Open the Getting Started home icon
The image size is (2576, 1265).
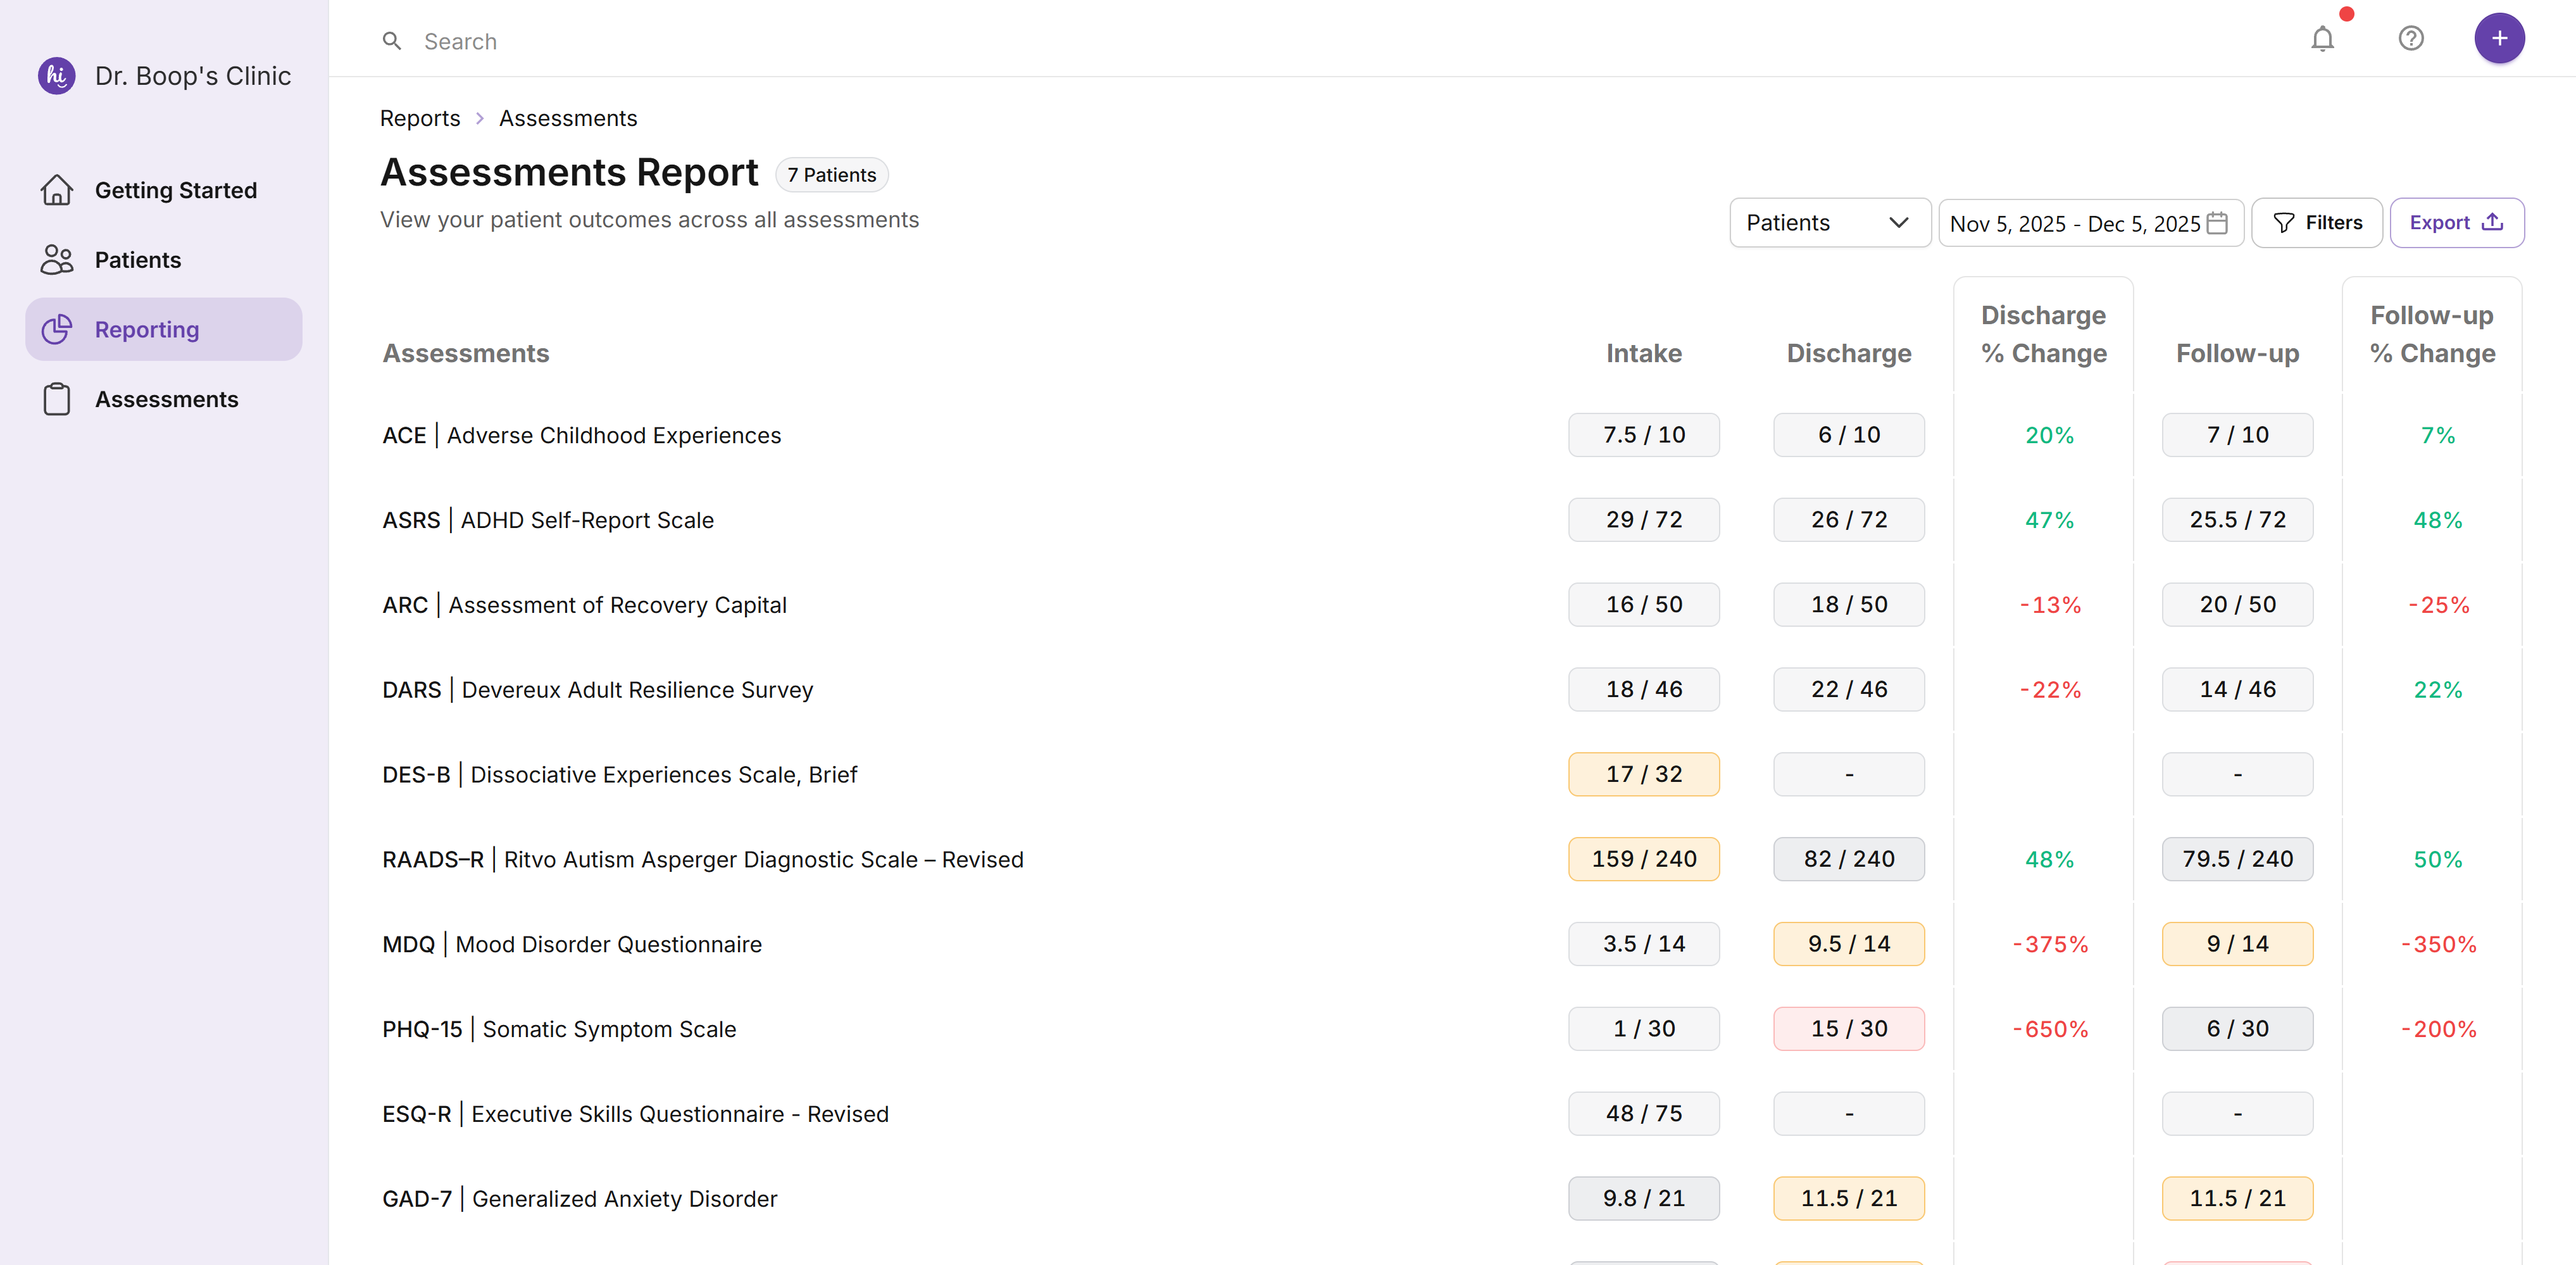coord(57,190)
